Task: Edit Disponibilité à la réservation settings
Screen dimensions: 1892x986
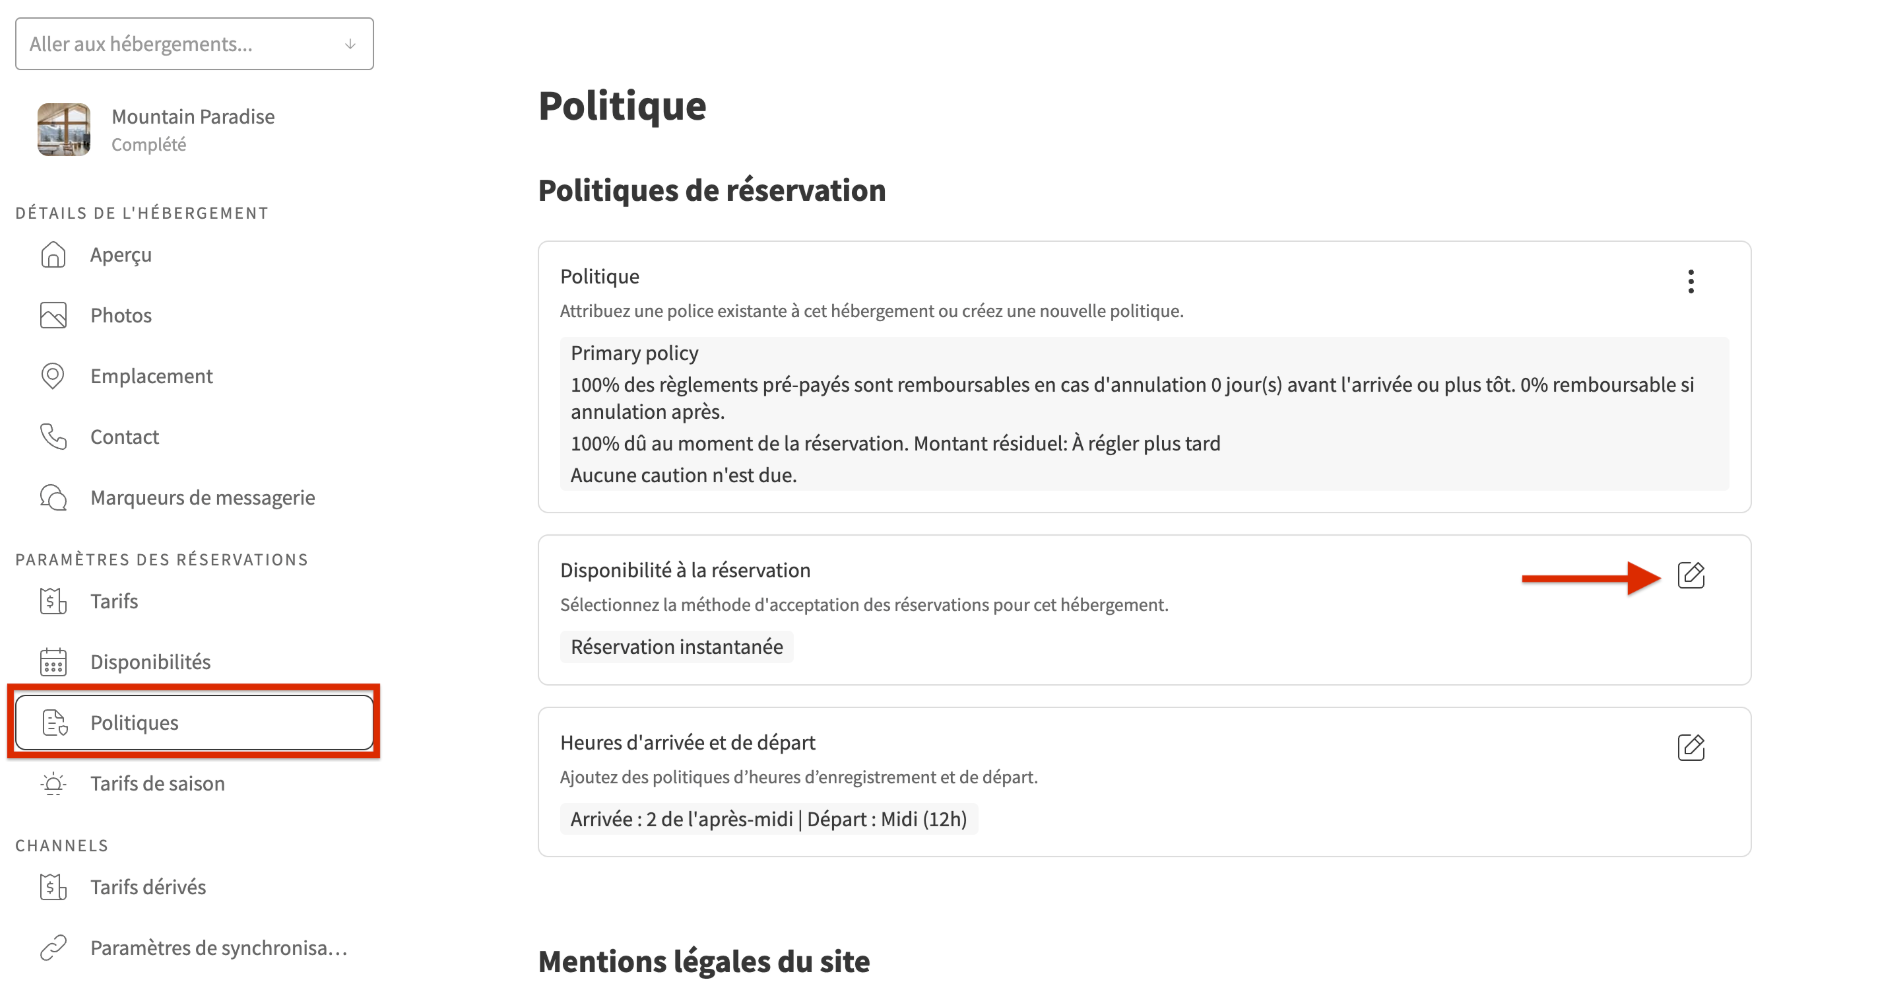Action: (x=1692, y=575)
